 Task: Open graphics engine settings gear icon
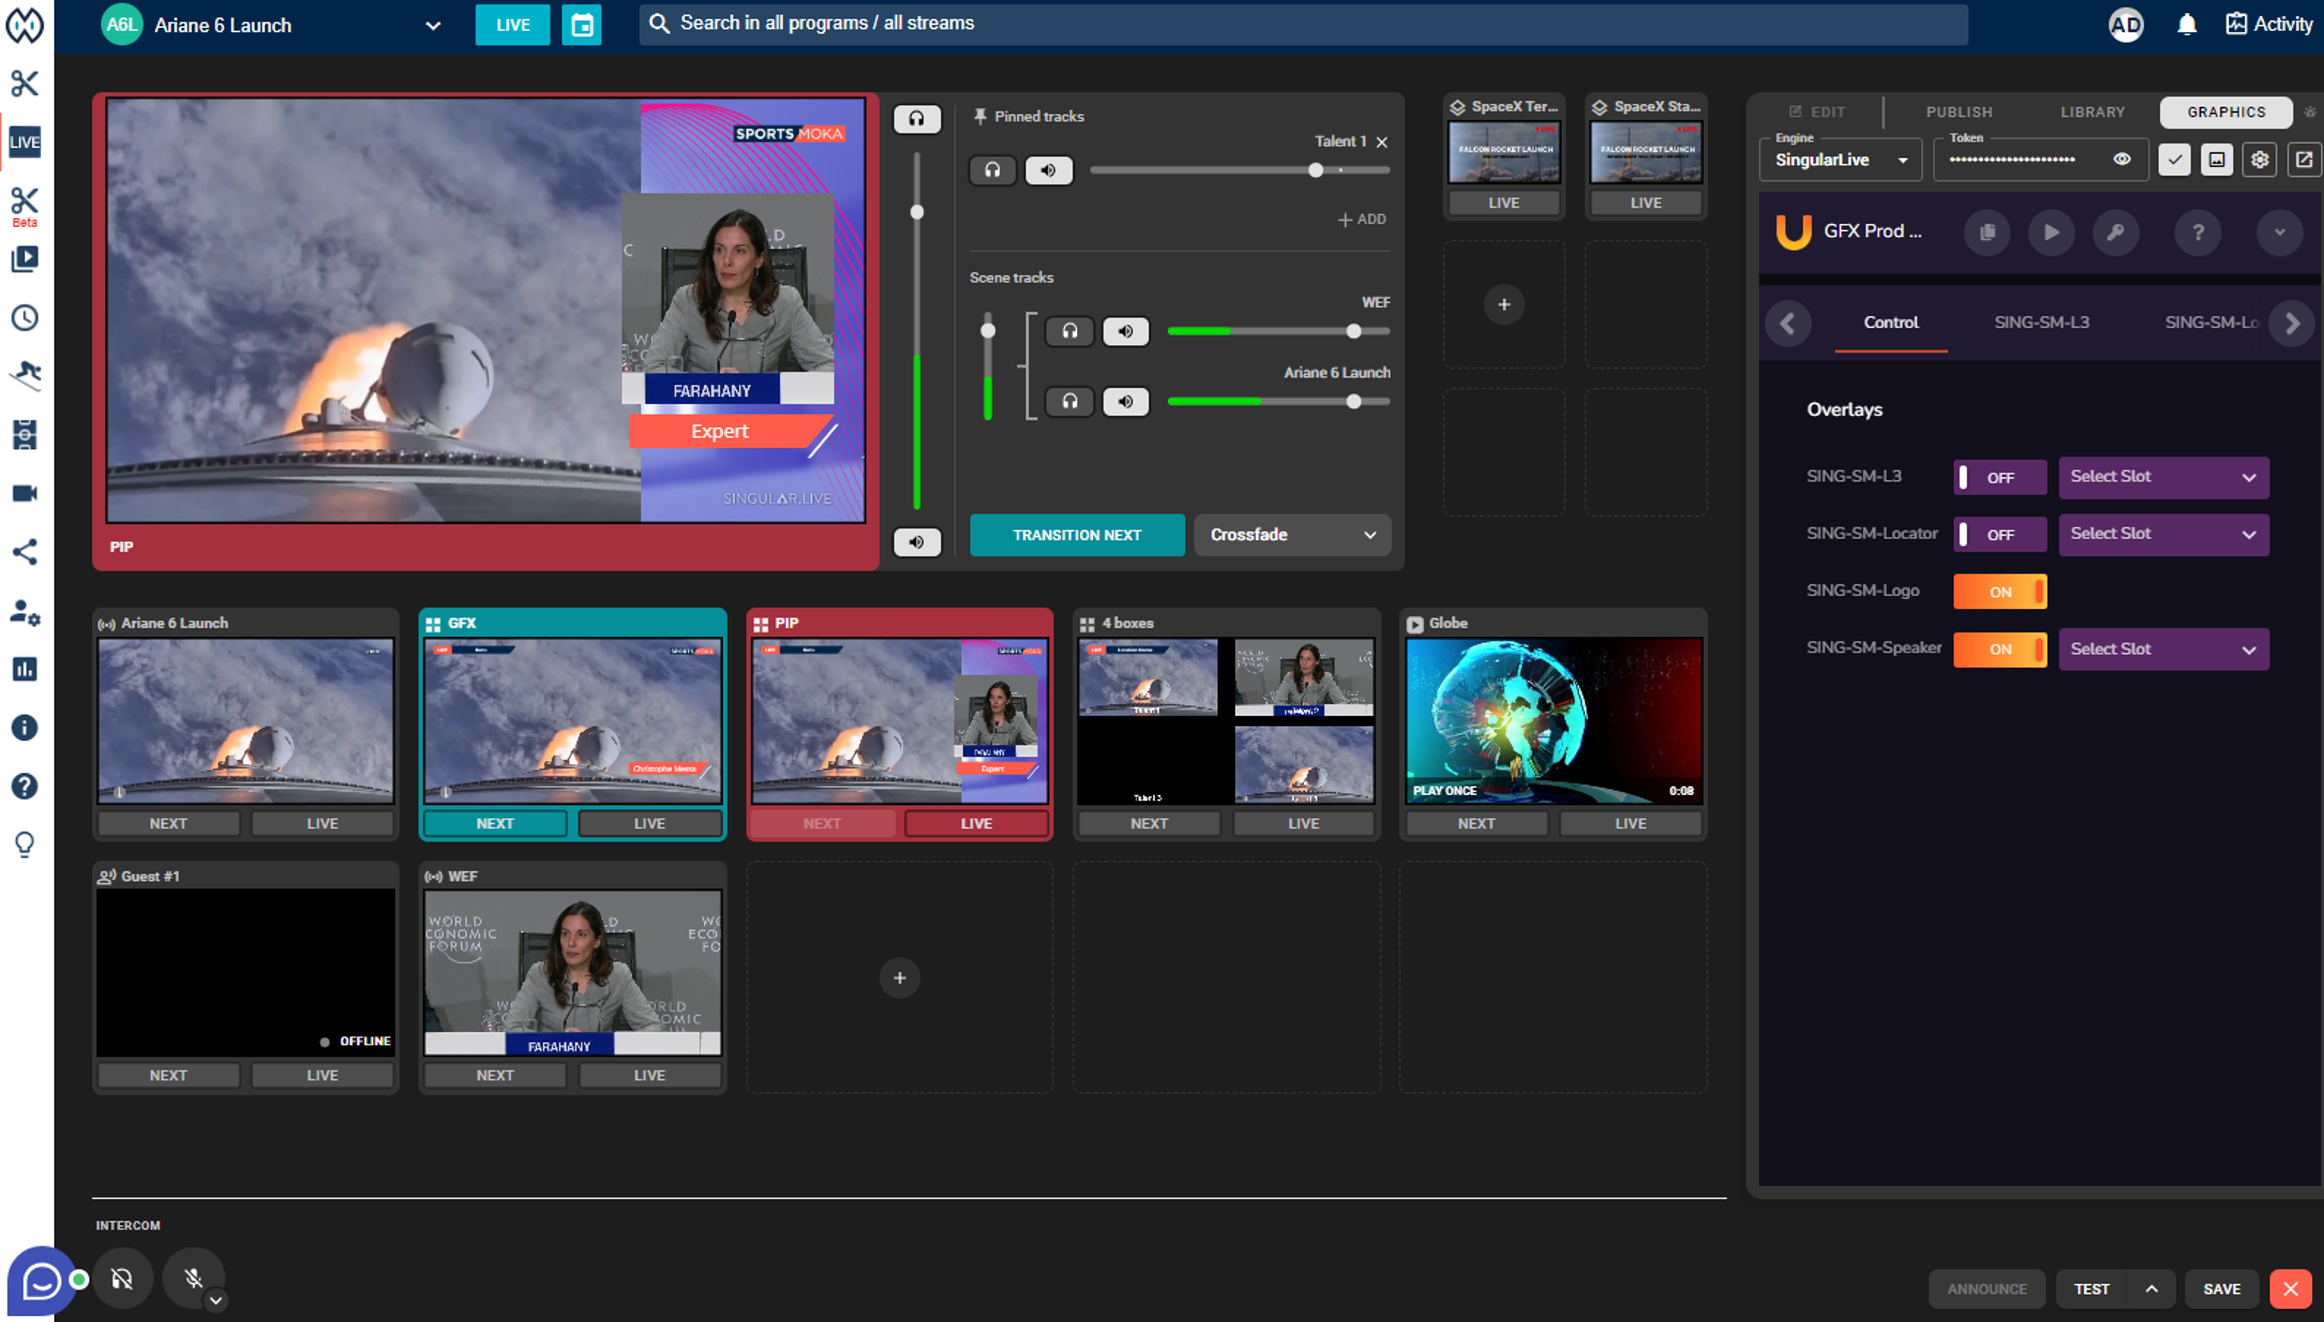(x=2260, y=160)
